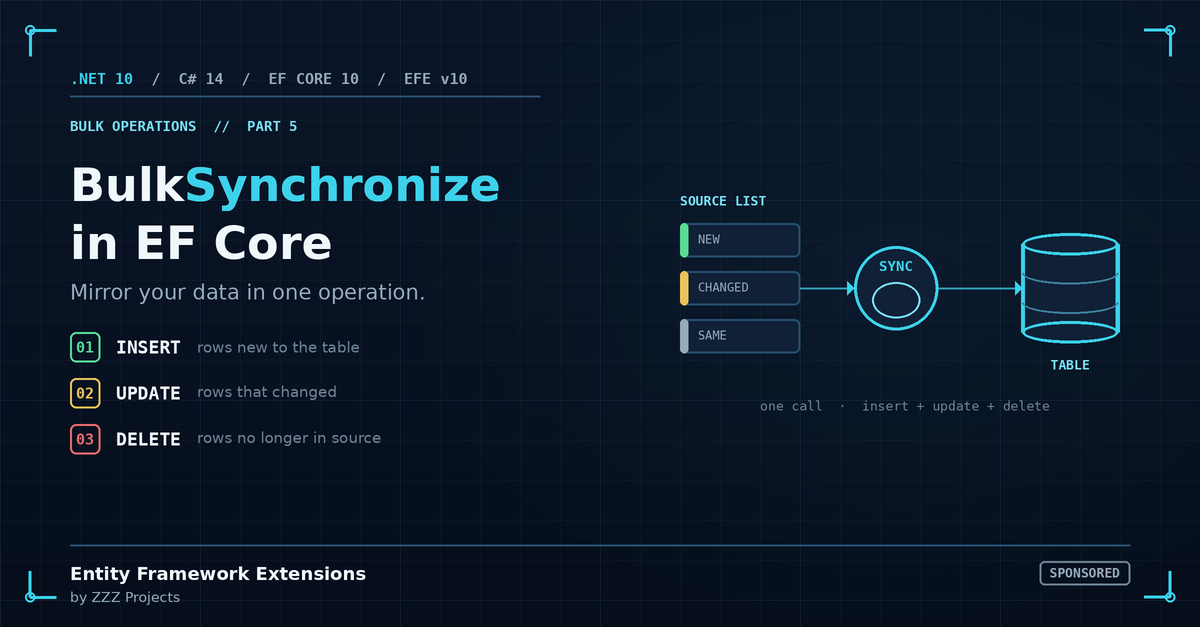
Task: Click the 'C# 14' version tag
Action: [201, 79]
